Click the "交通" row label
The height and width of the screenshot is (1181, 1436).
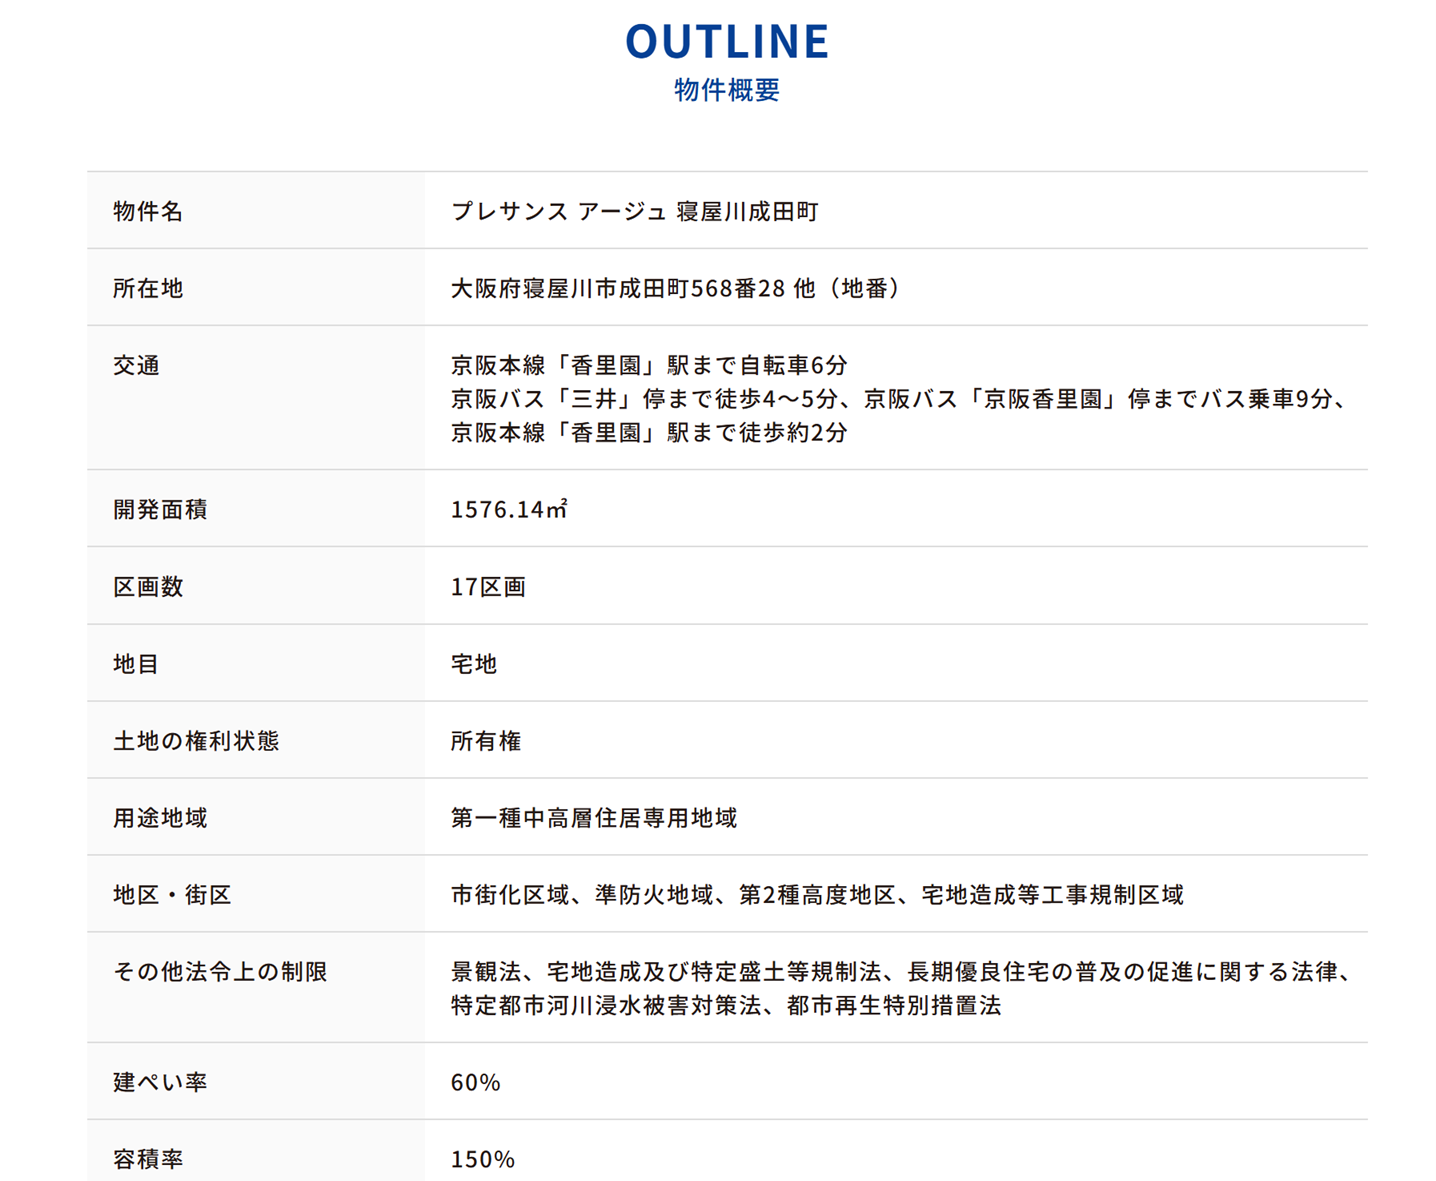pos(136,365)
